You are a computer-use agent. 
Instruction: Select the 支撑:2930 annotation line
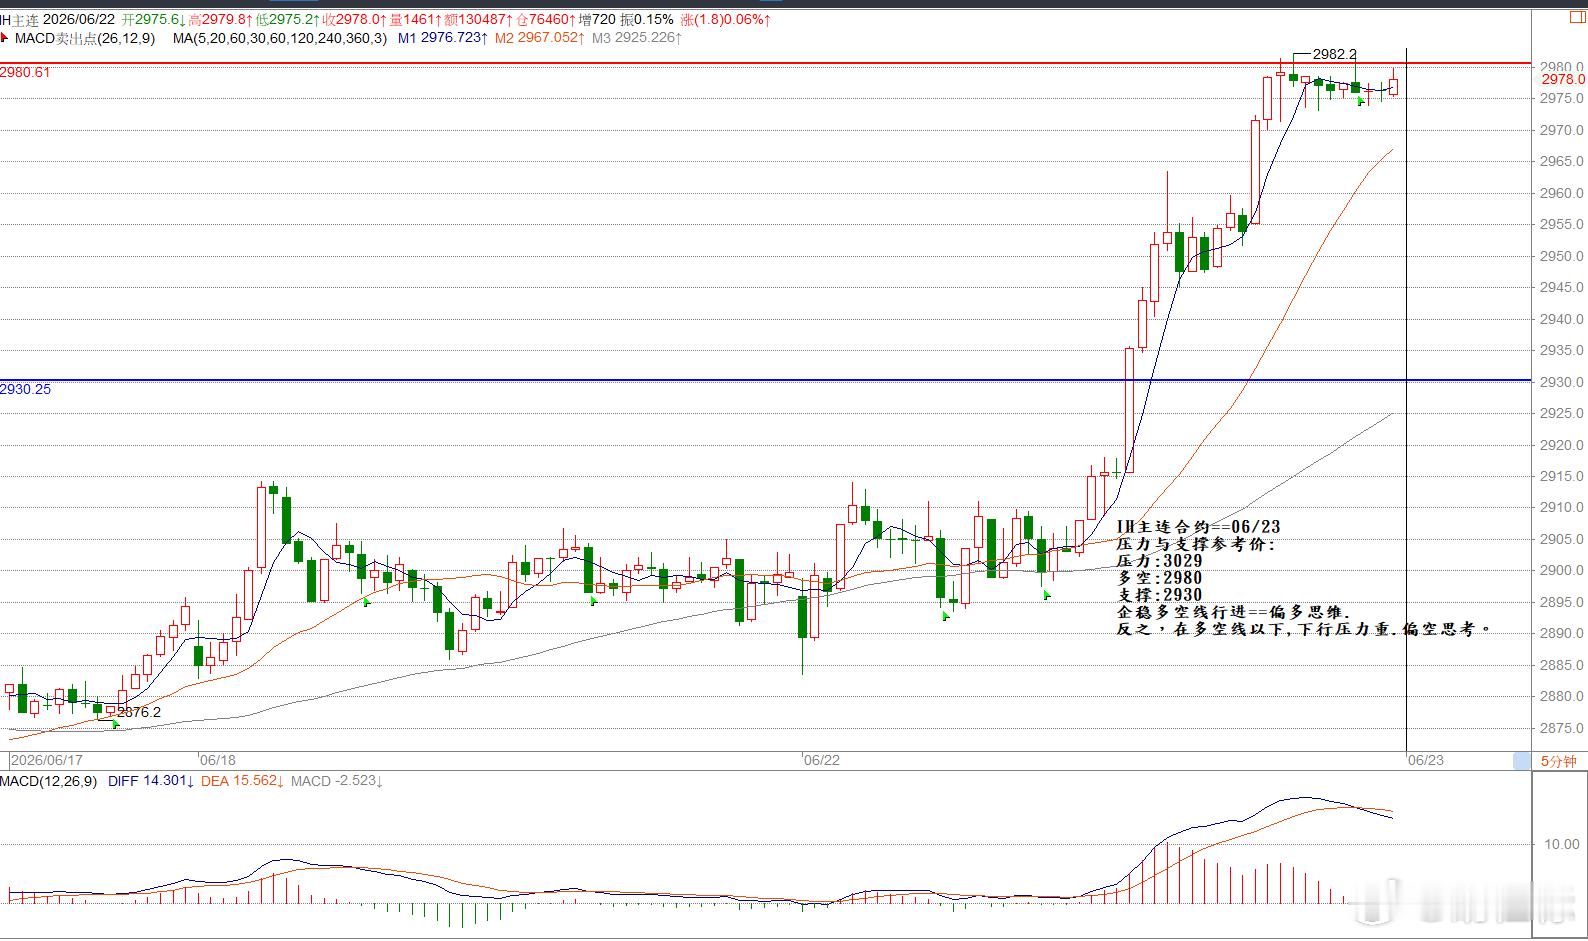tap(1159, 595)
